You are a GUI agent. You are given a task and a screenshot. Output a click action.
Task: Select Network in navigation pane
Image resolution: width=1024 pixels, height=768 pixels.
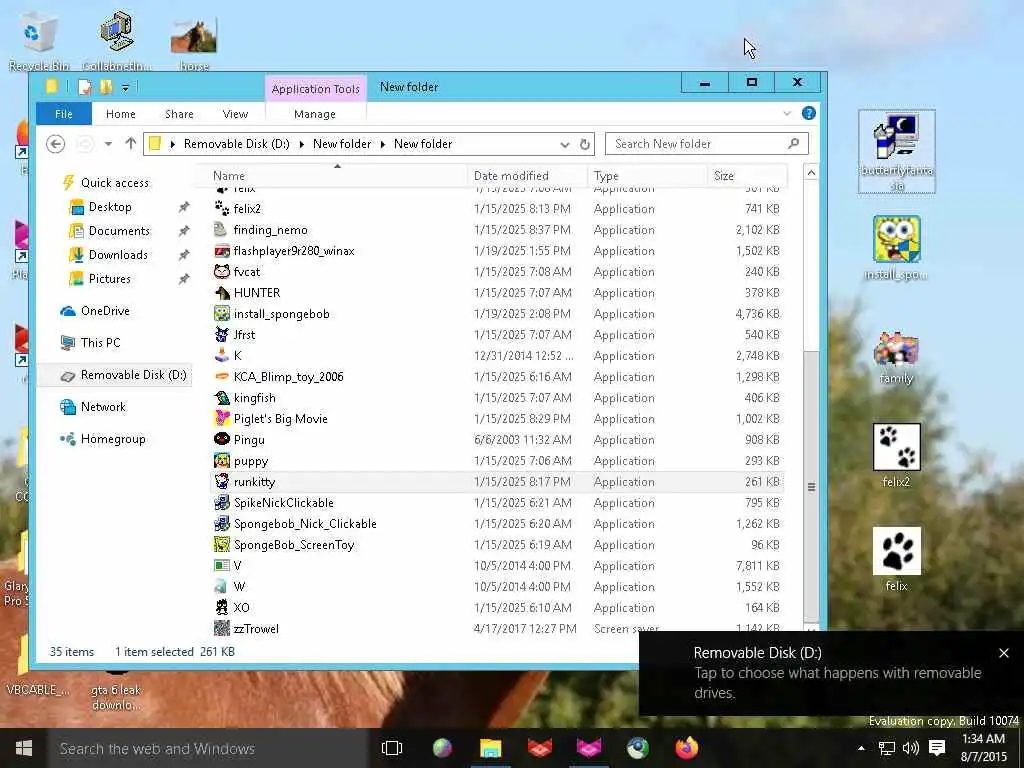(x=103, y=407)
